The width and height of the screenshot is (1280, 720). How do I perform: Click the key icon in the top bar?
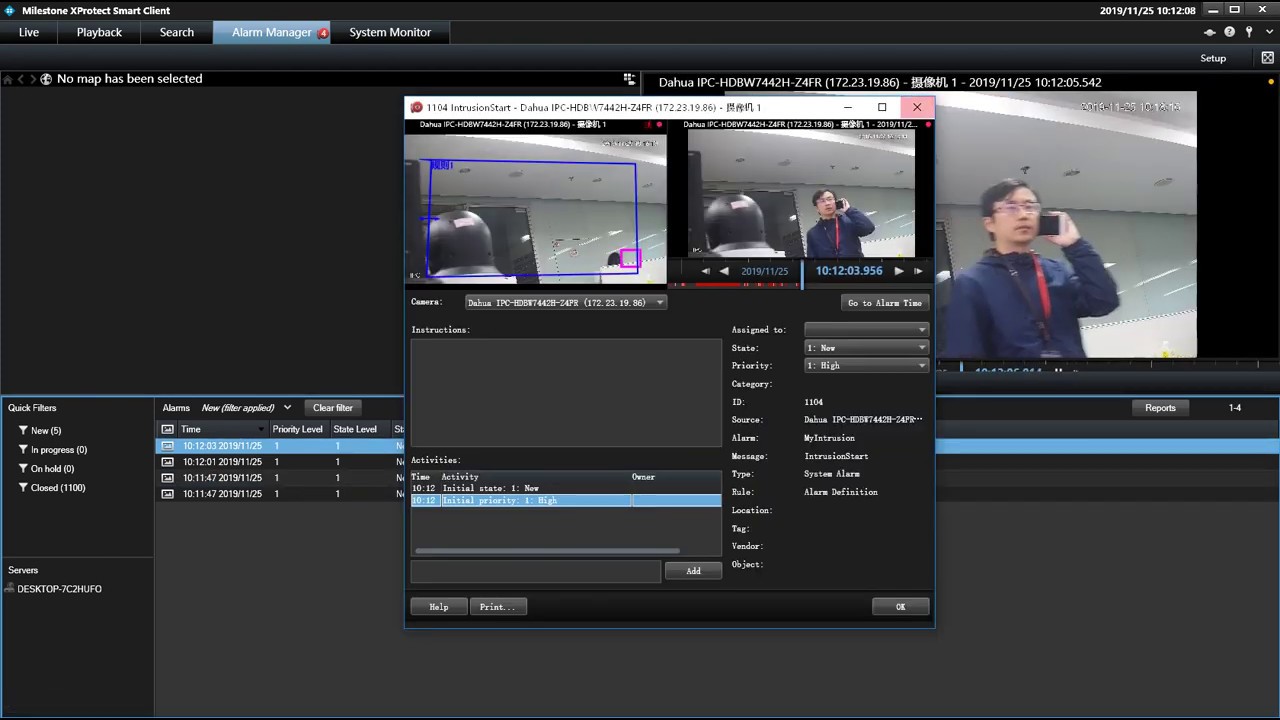pos(1249,32)
